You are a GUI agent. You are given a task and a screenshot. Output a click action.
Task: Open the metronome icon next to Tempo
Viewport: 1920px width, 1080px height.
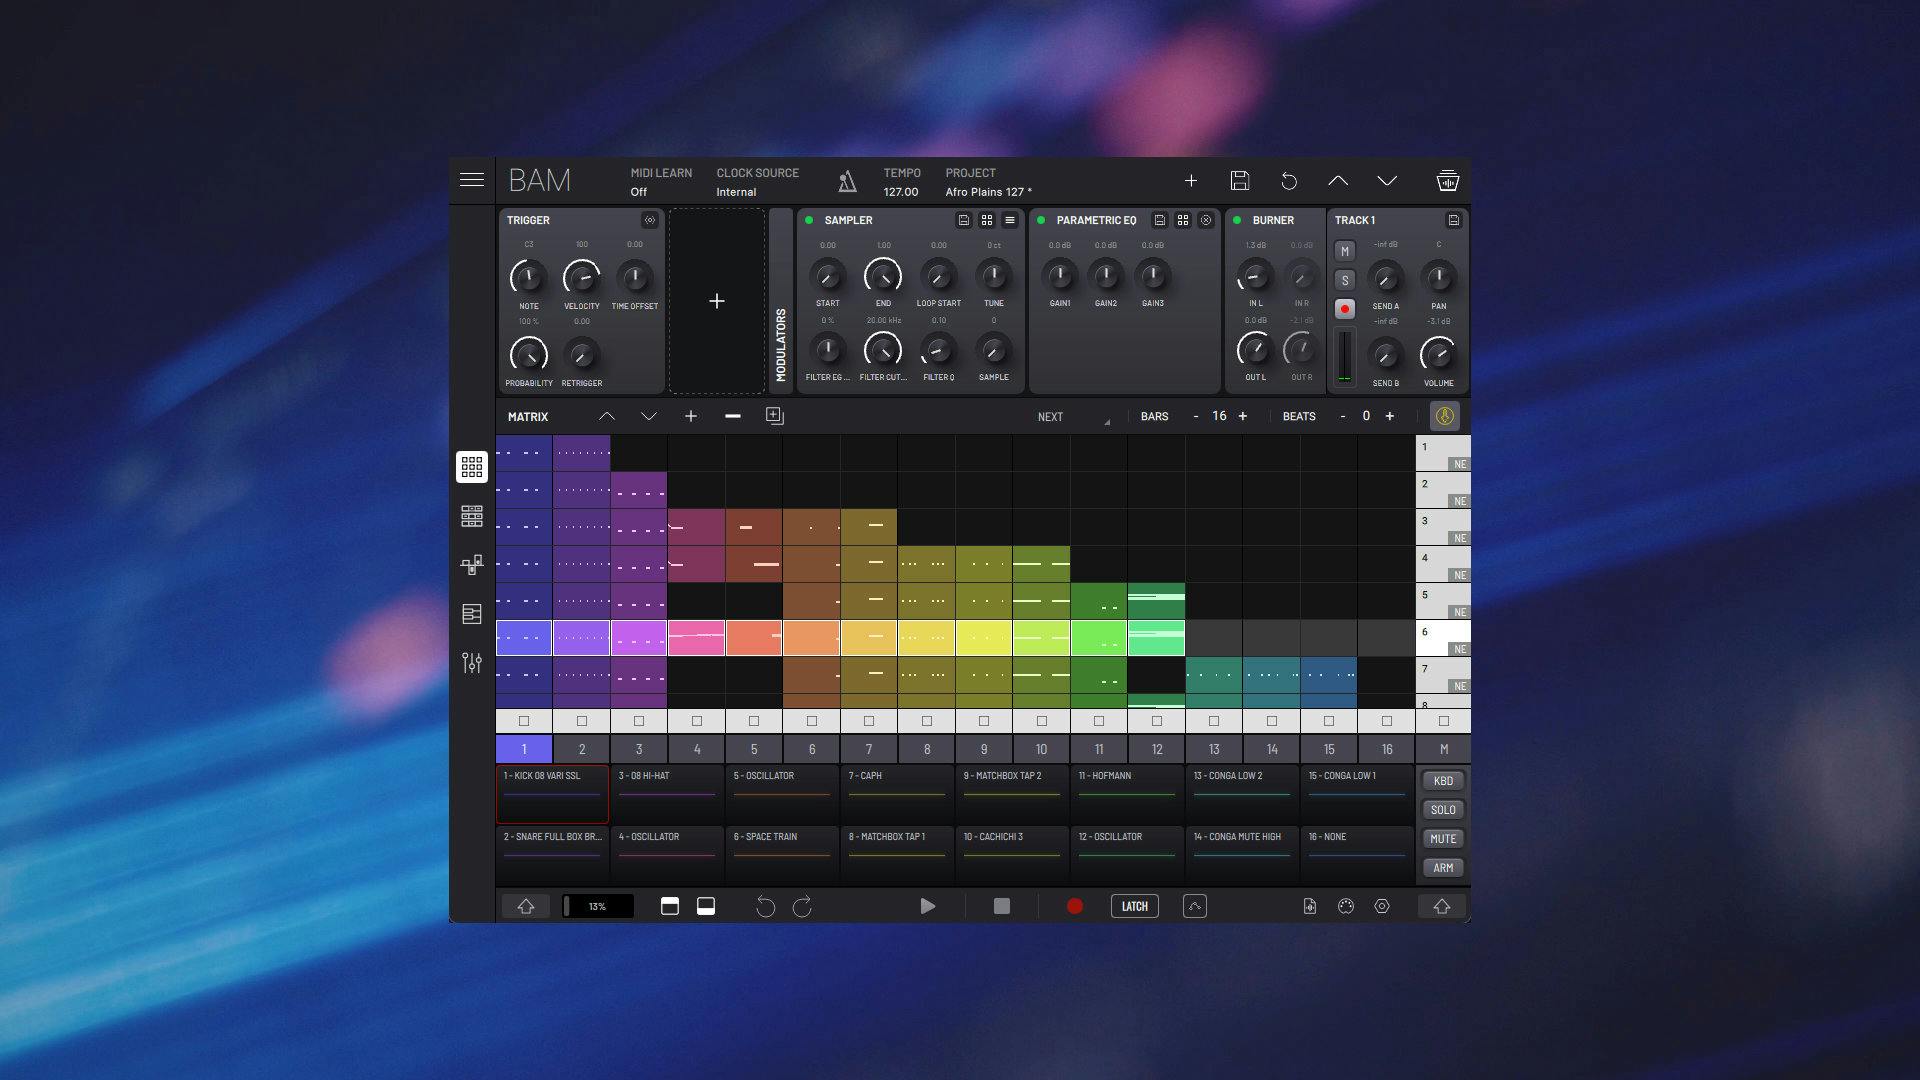pyautogui.click(x=847, y=181)
